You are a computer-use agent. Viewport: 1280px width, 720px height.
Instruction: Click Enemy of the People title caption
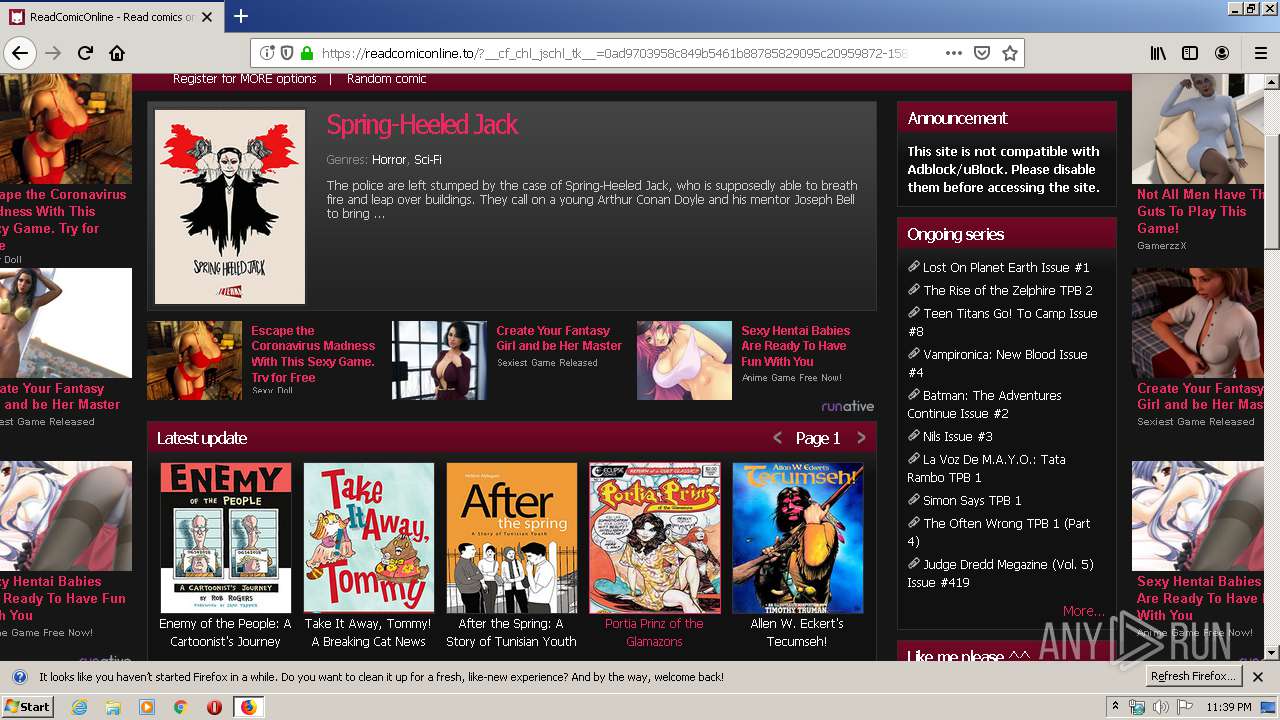(225, 632)
